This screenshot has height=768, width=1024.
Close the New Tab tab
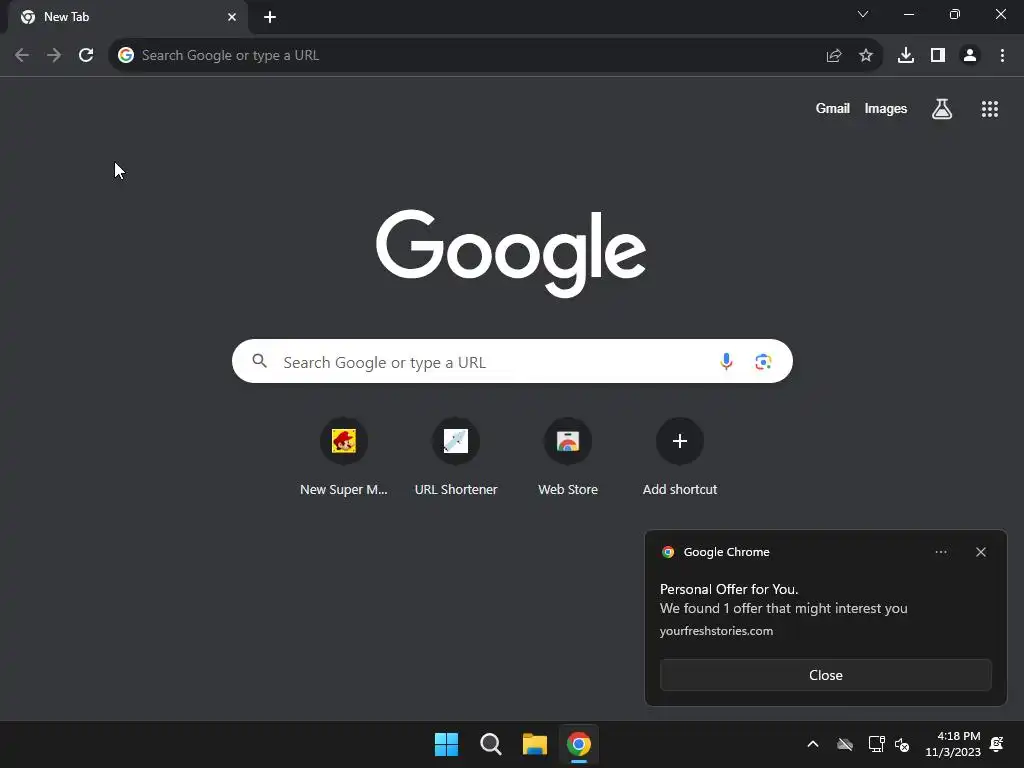[232, 17]
